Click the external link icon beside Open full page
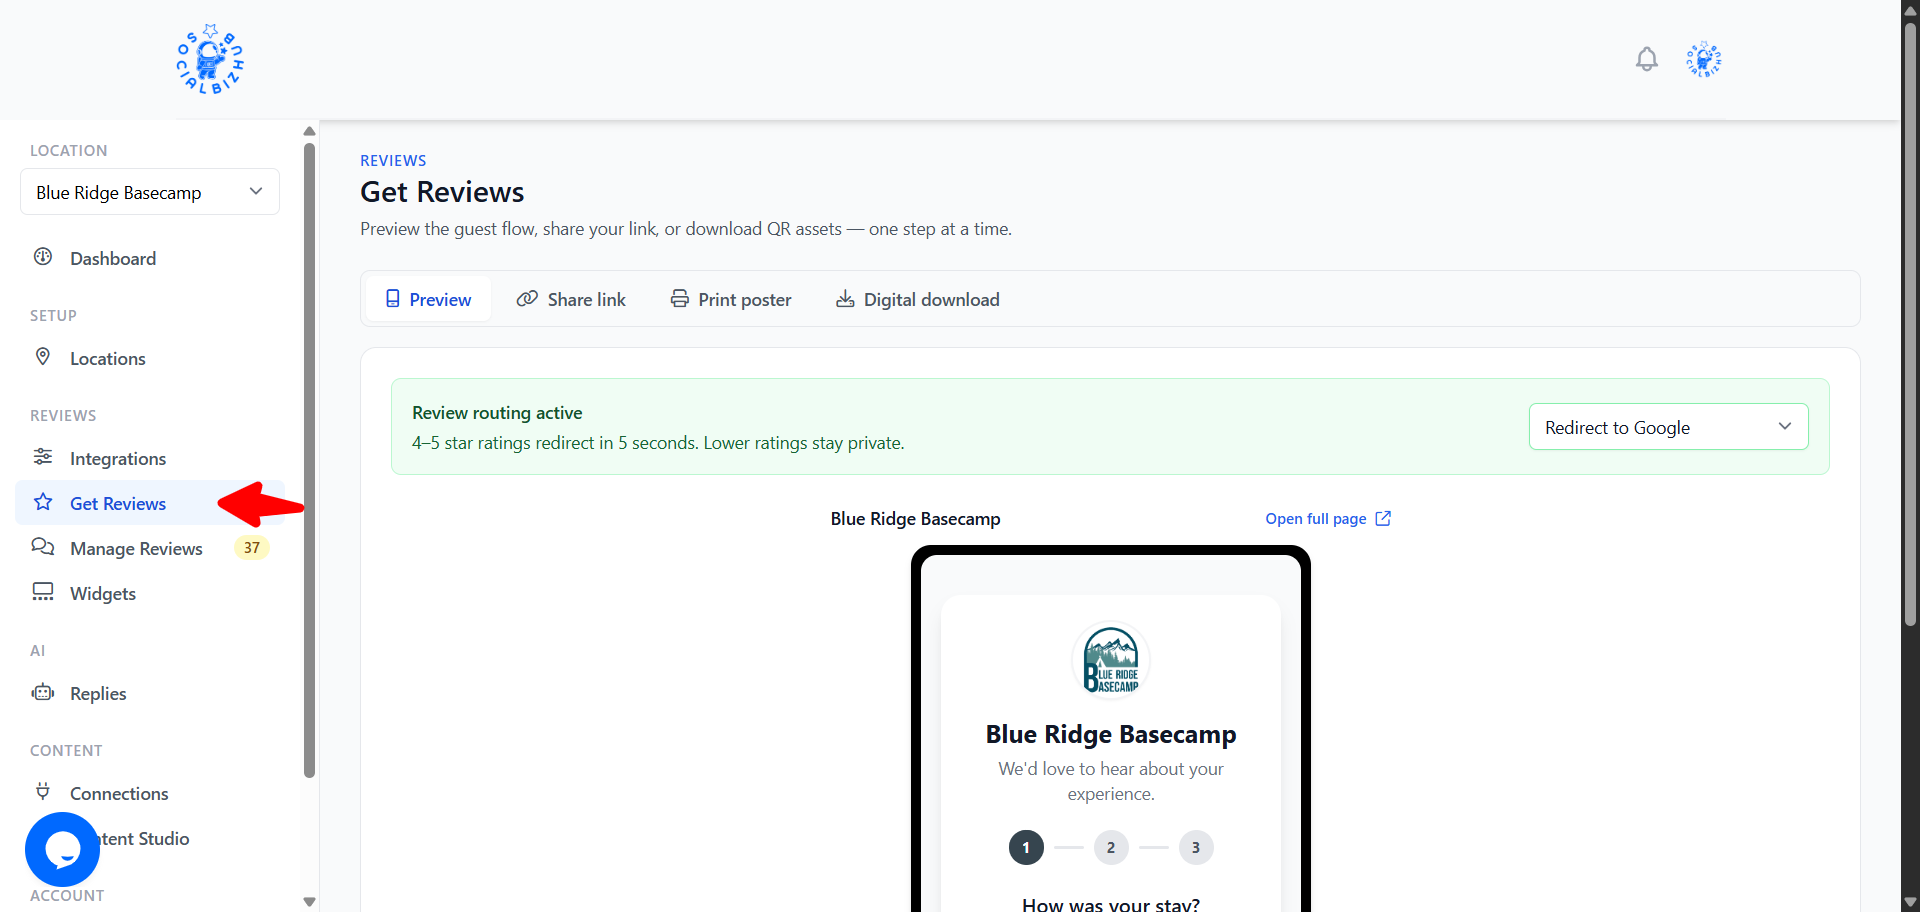1920x912 pixels. (x=1383, y=518)
